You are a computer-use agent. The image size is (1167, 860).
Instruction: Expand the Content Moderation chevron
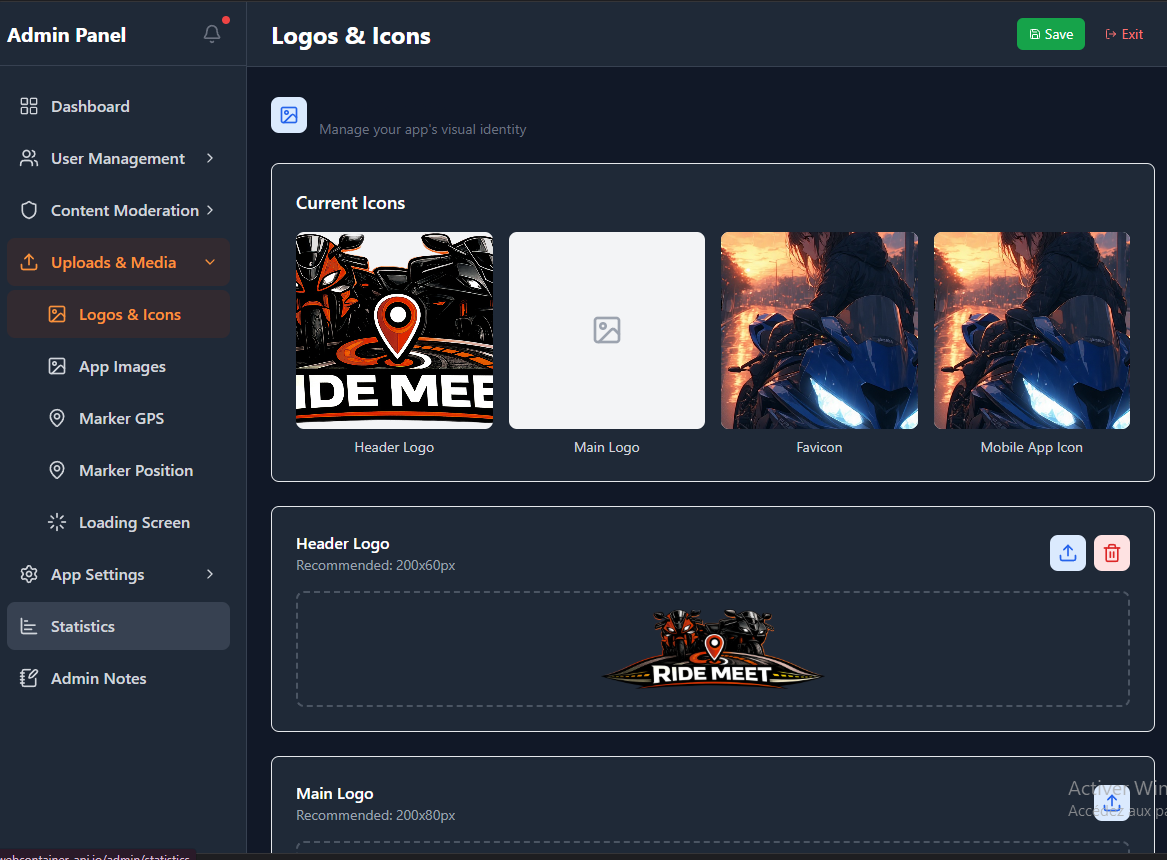click(210, 210)
